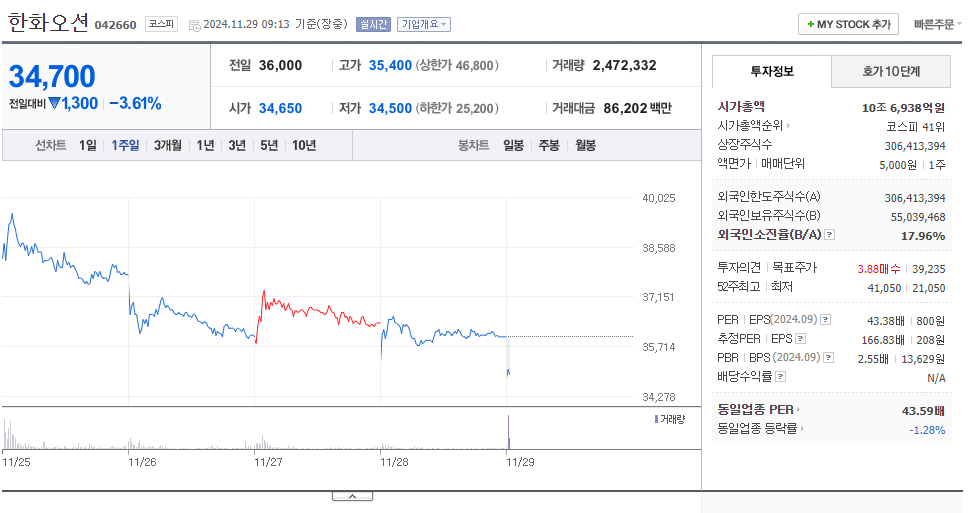
Task: Click the ranking value 코스피 41위
Action: (915, 127)
